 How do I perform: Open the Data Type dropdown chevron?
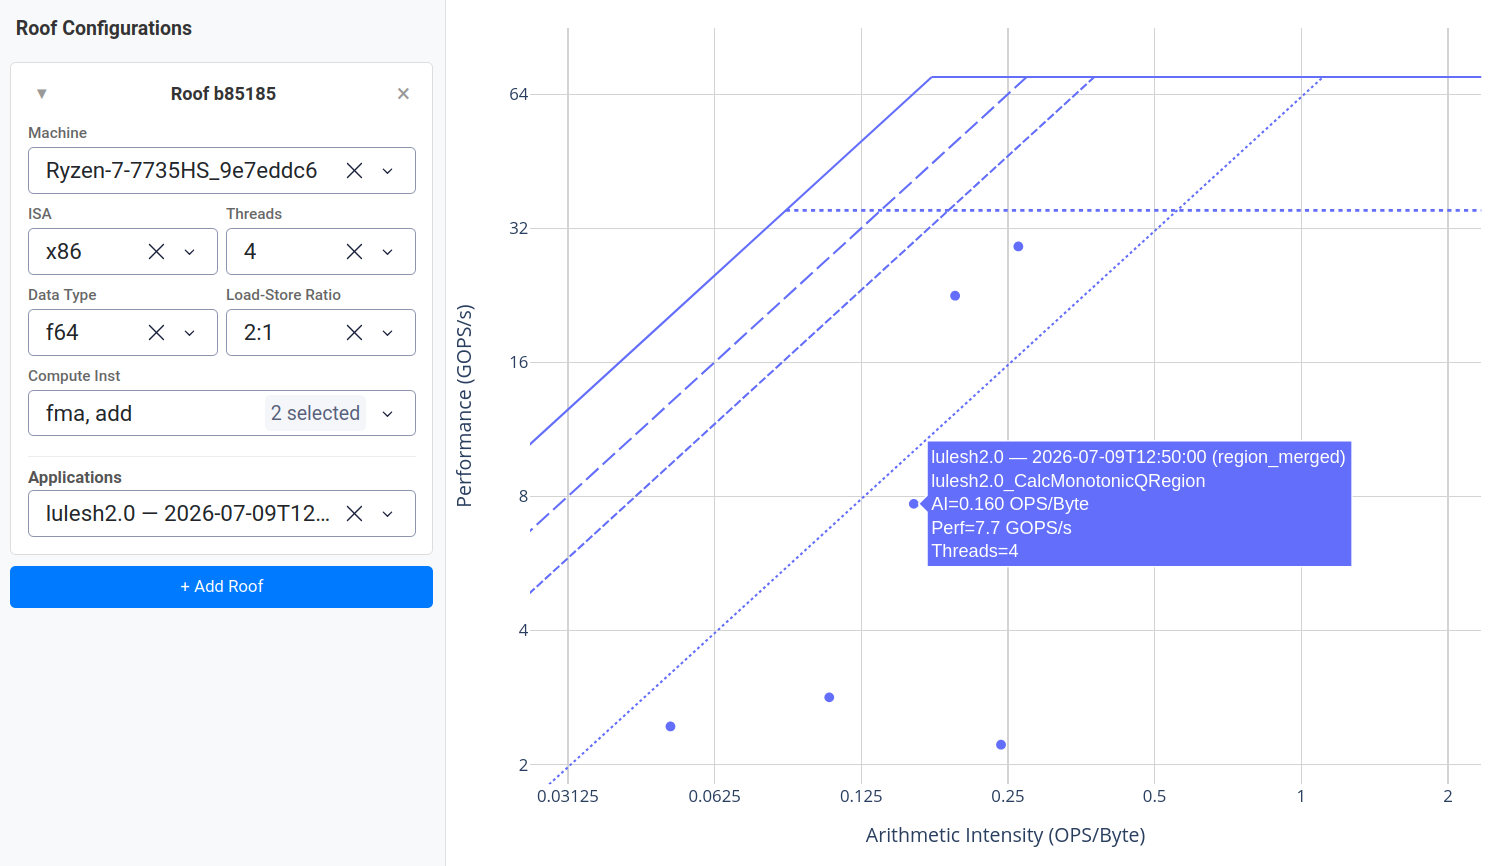(x=190, y=333)
